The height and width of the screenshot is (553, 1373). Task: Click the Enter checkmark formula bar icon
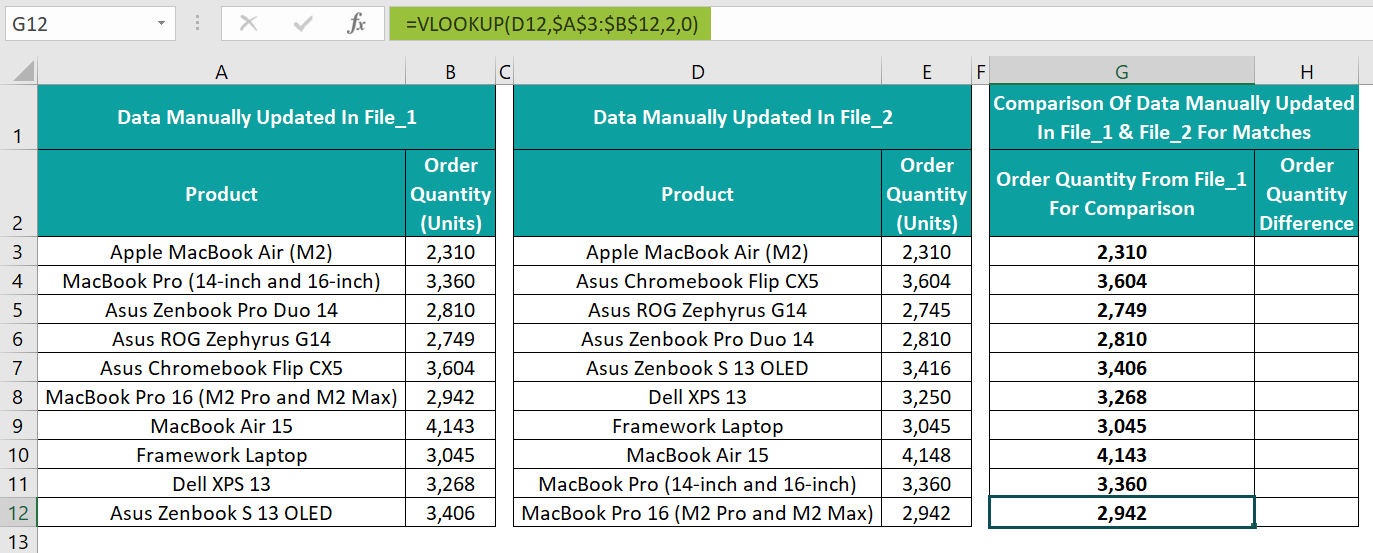303,24
